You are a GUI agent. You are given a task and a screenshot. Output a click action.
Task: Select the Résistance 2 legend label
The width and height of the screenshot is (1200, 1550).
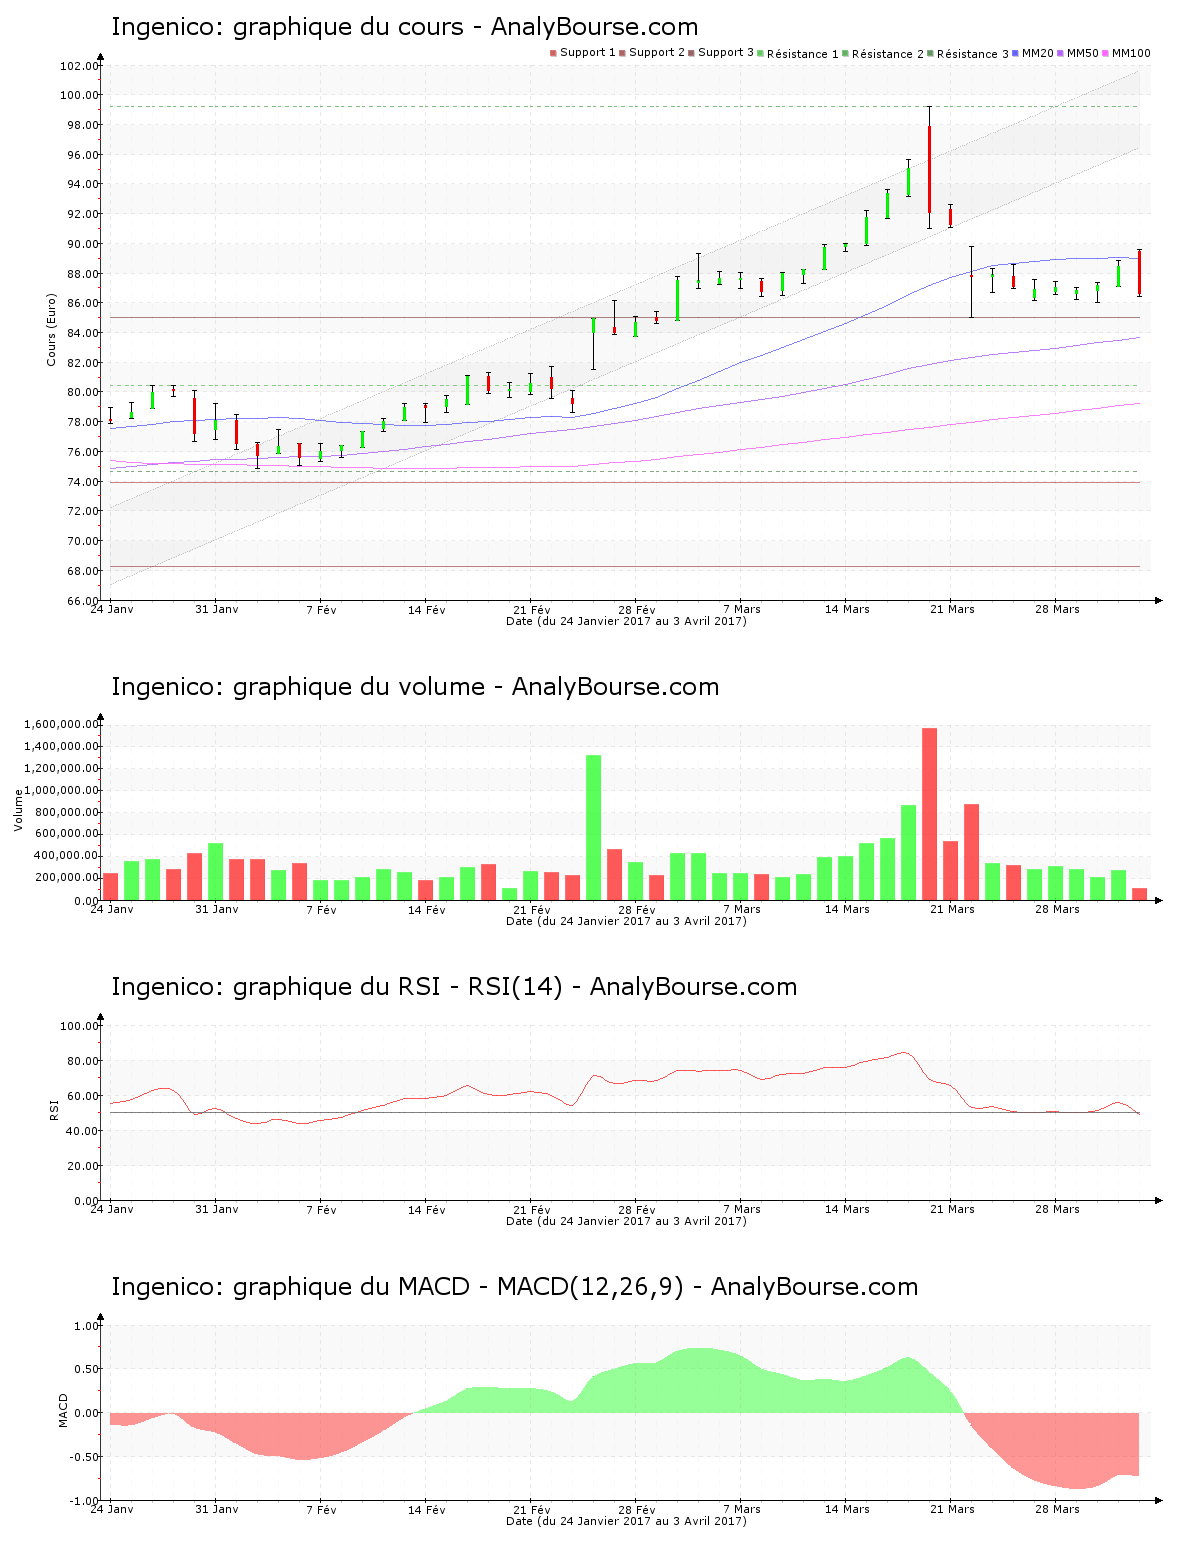click(888, 54)
